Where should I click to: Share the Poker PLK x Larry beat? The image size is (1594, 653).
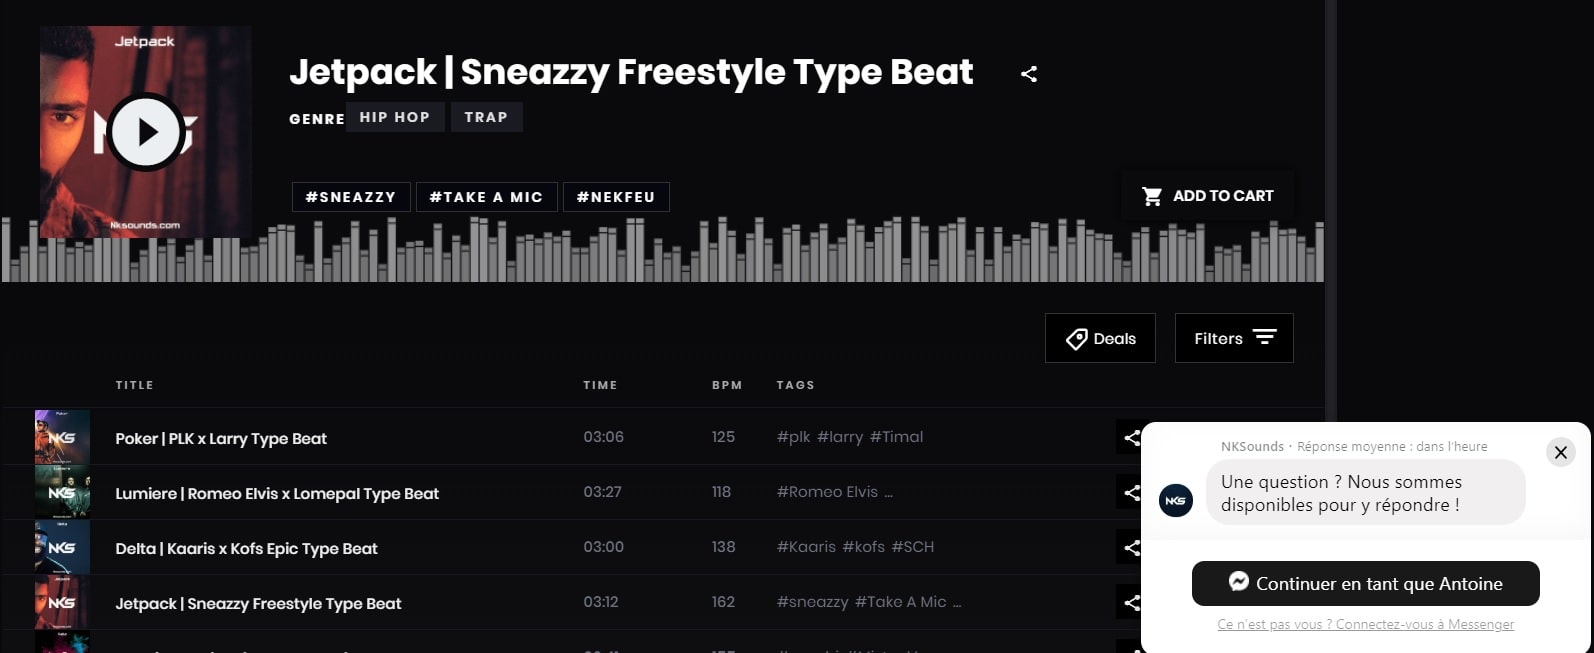(1131, 437)
